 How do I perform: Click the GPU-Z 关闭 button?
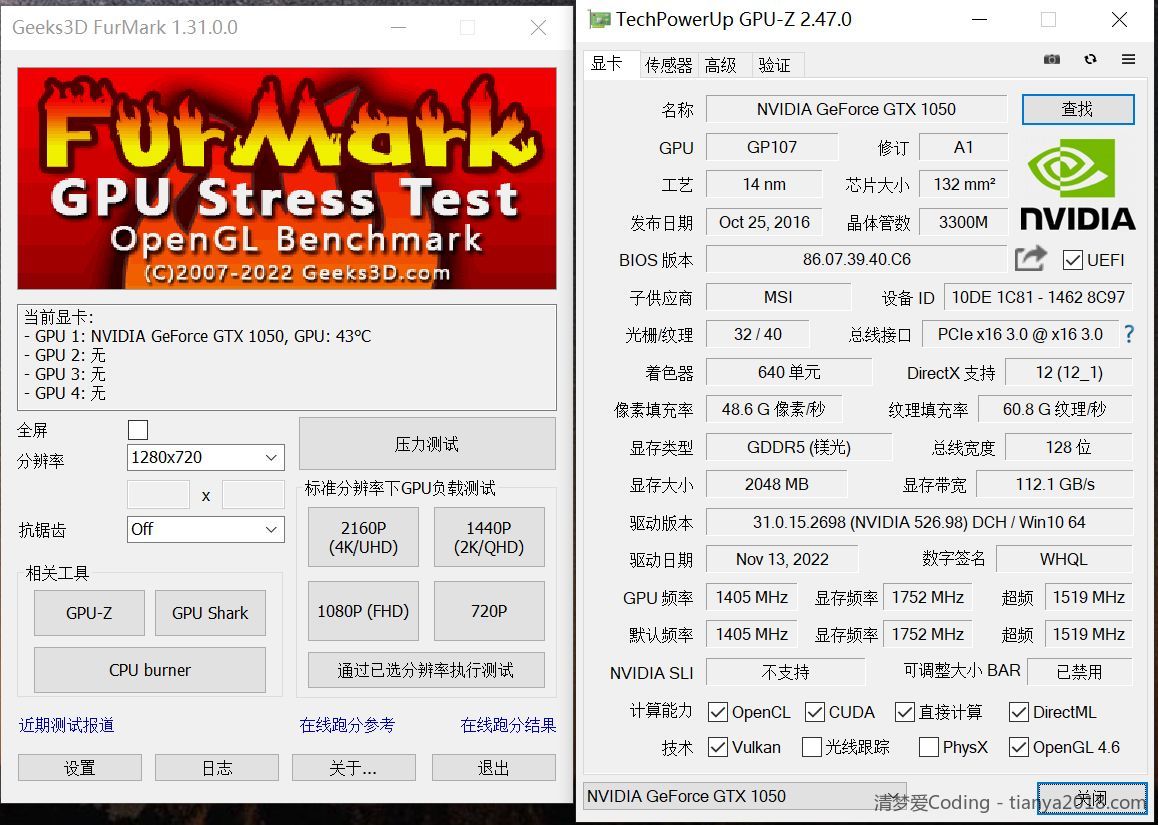click(x=1091, y=797)
